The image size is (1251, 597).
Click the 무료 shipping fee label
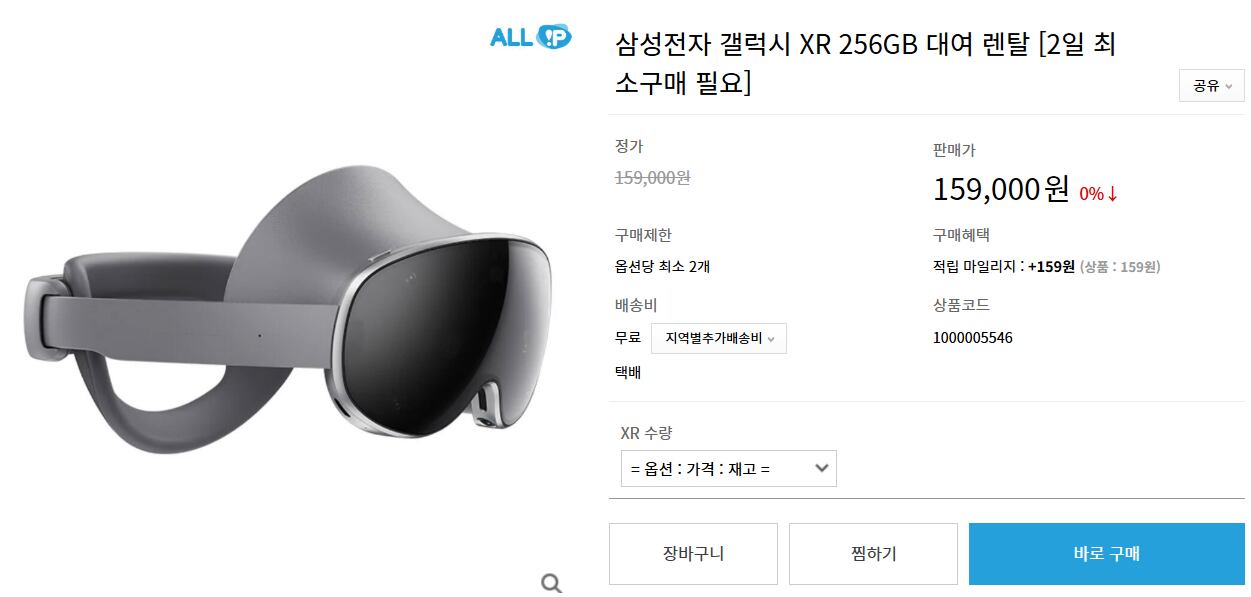tap(628, 338)
